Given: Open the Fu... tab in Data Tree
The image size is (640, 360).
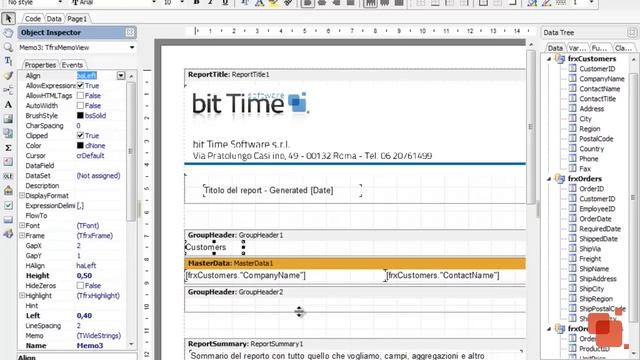Looking at the screenshot, I should [599, 48].
